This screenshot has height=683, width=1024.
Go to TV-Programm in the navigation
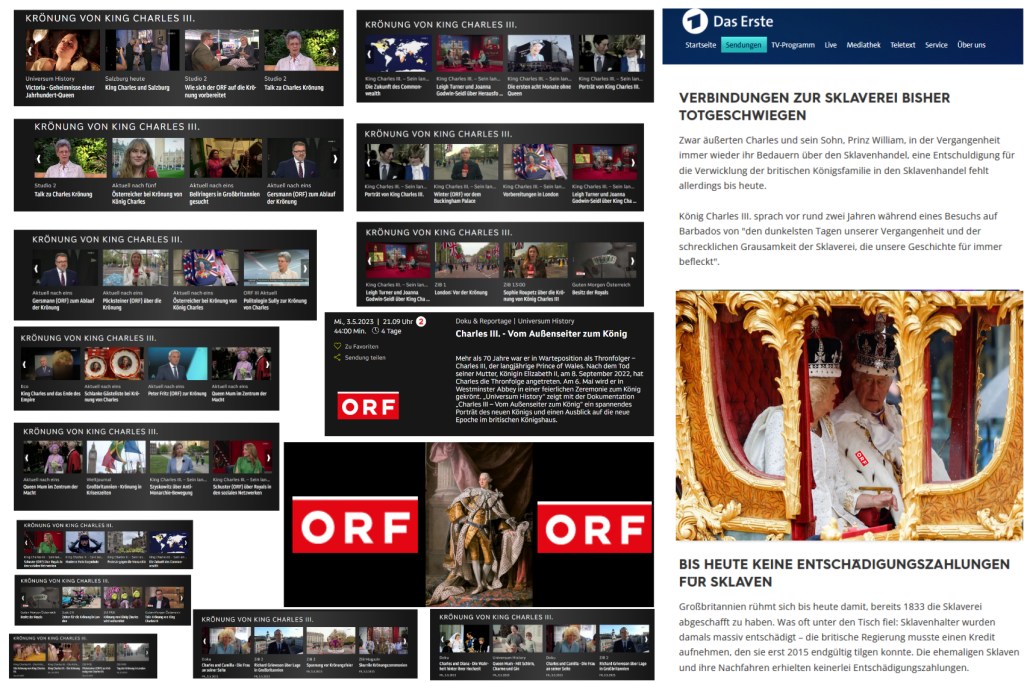point(792,45)
